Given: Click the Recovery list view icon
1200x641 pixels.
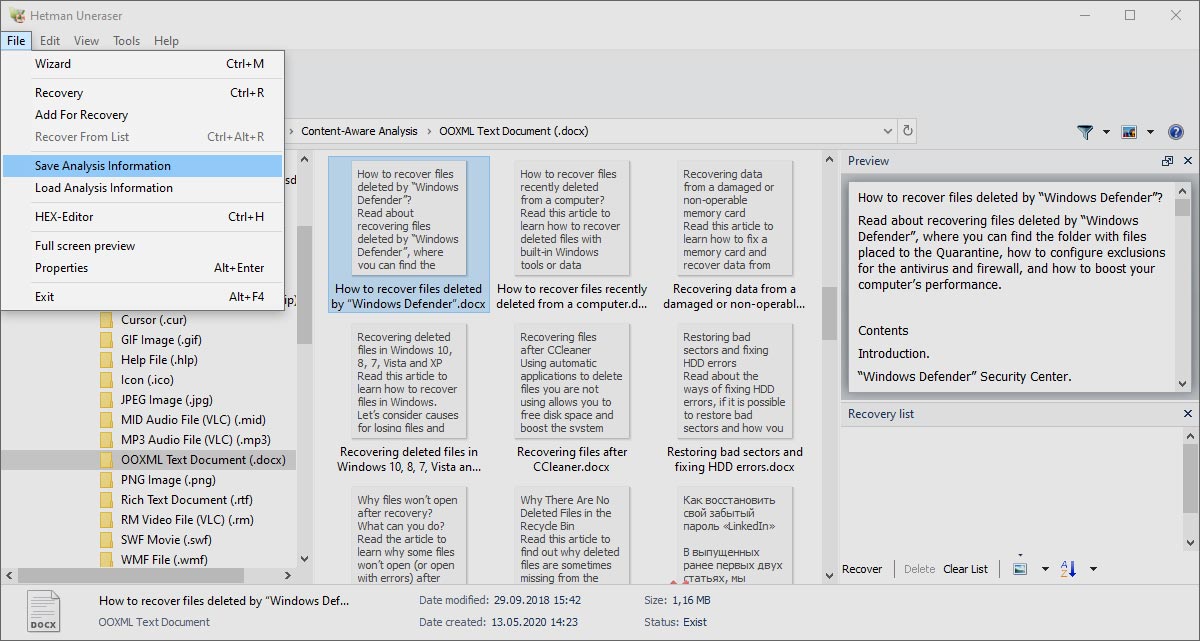Looking at the screenshot, I should [1020, 569].
